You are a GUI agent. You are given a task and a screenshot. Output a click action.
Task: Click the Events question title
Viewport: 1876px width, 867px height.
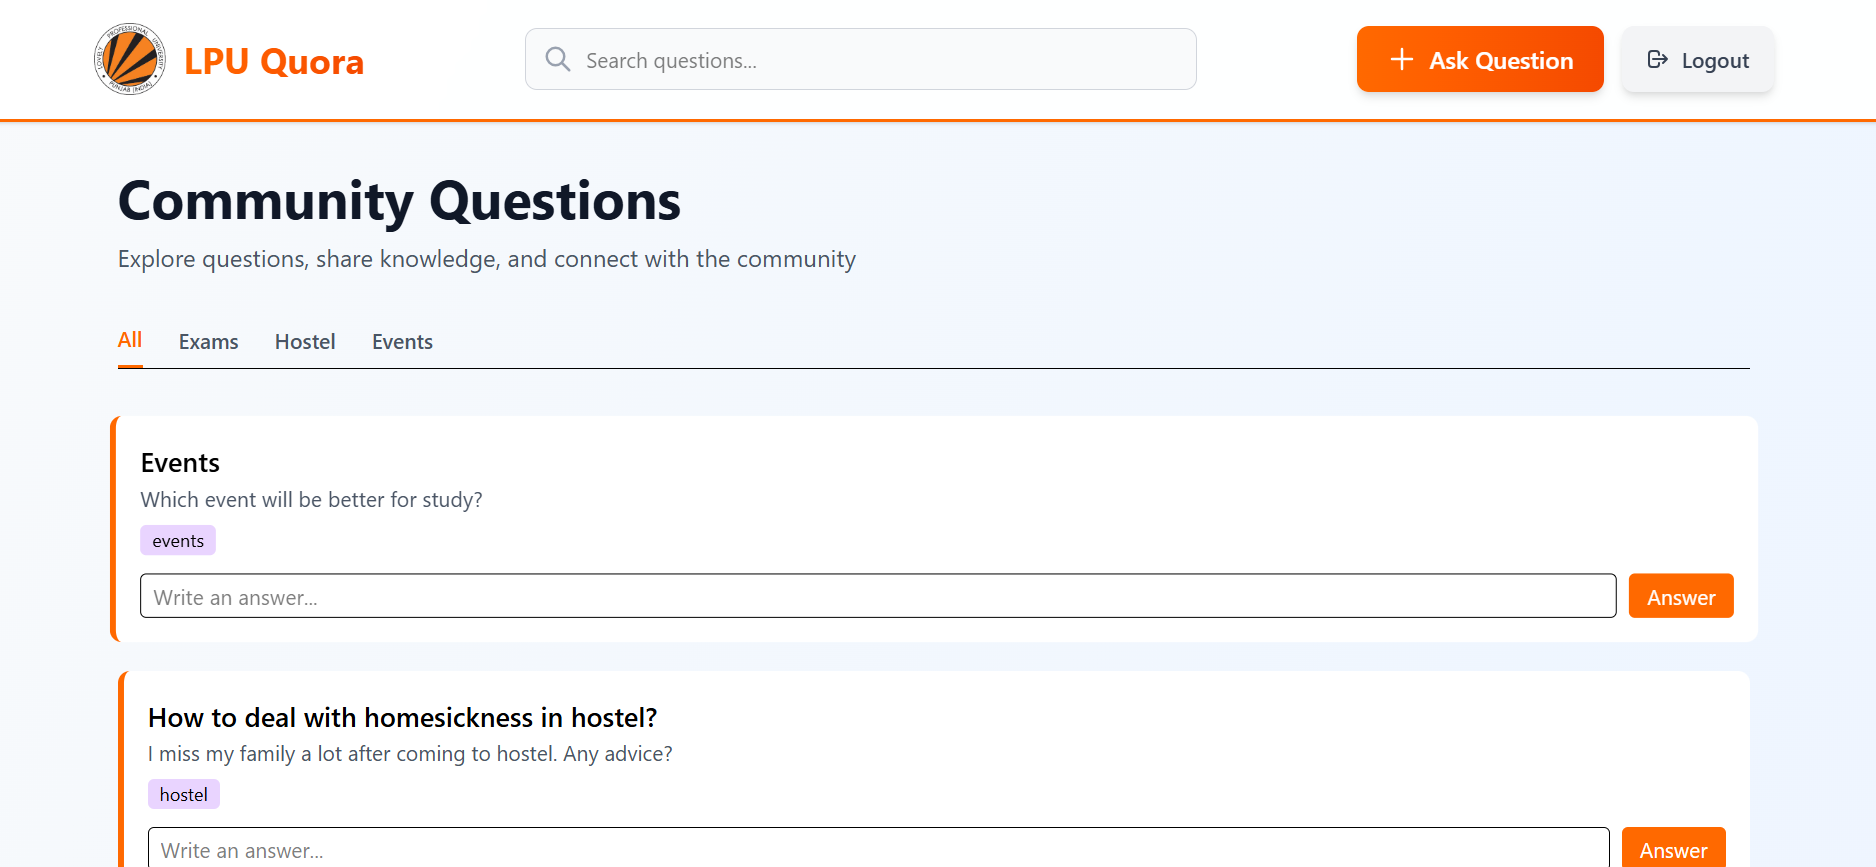point(180,462)
